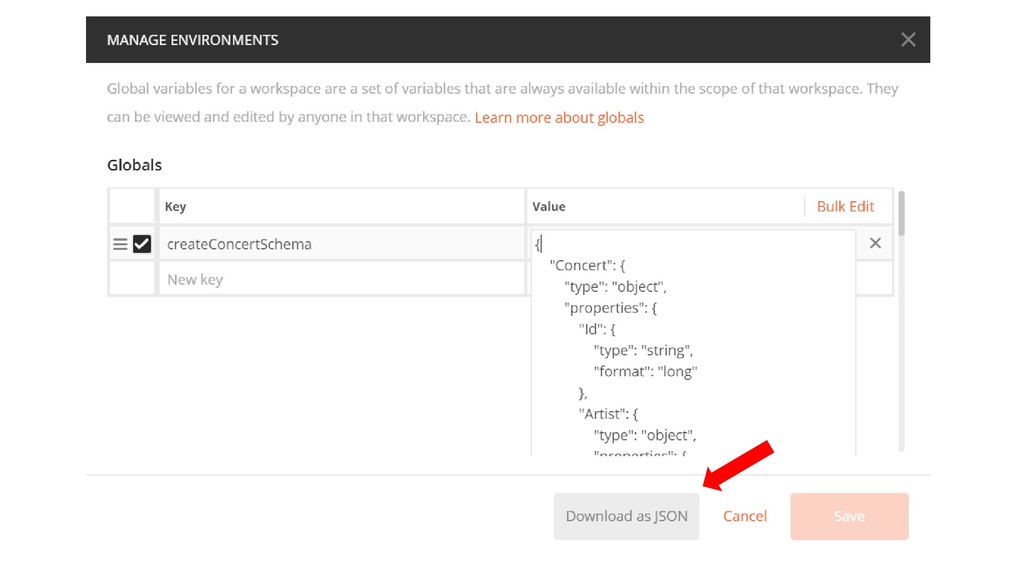
Task: Click the globals table scrollbar
Action: (x=901, y=214)
